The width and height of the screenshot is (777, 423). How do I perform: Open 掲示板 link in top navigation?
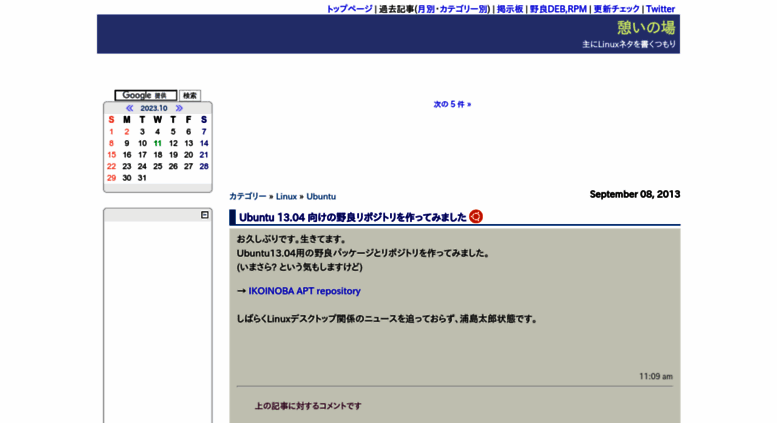(510, 9)
